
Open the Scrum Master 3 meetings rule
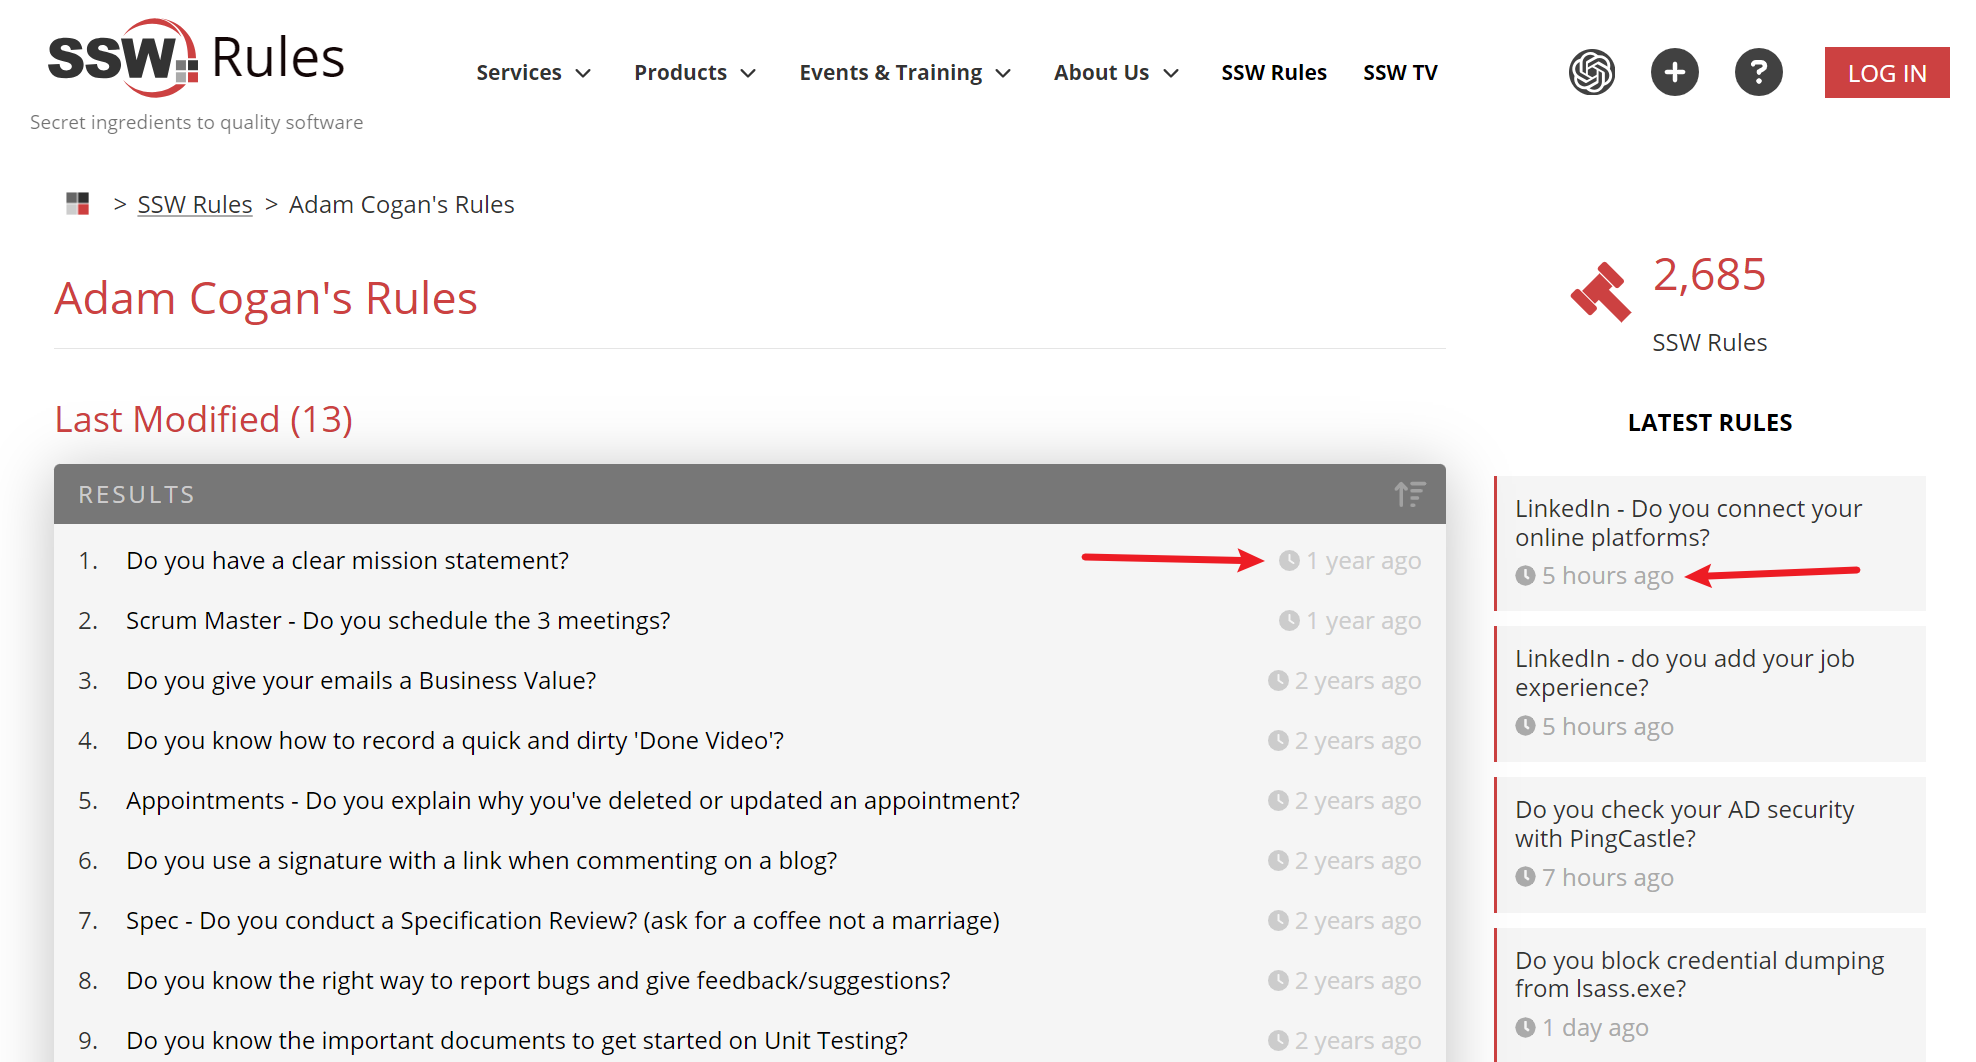click(397, 621)
